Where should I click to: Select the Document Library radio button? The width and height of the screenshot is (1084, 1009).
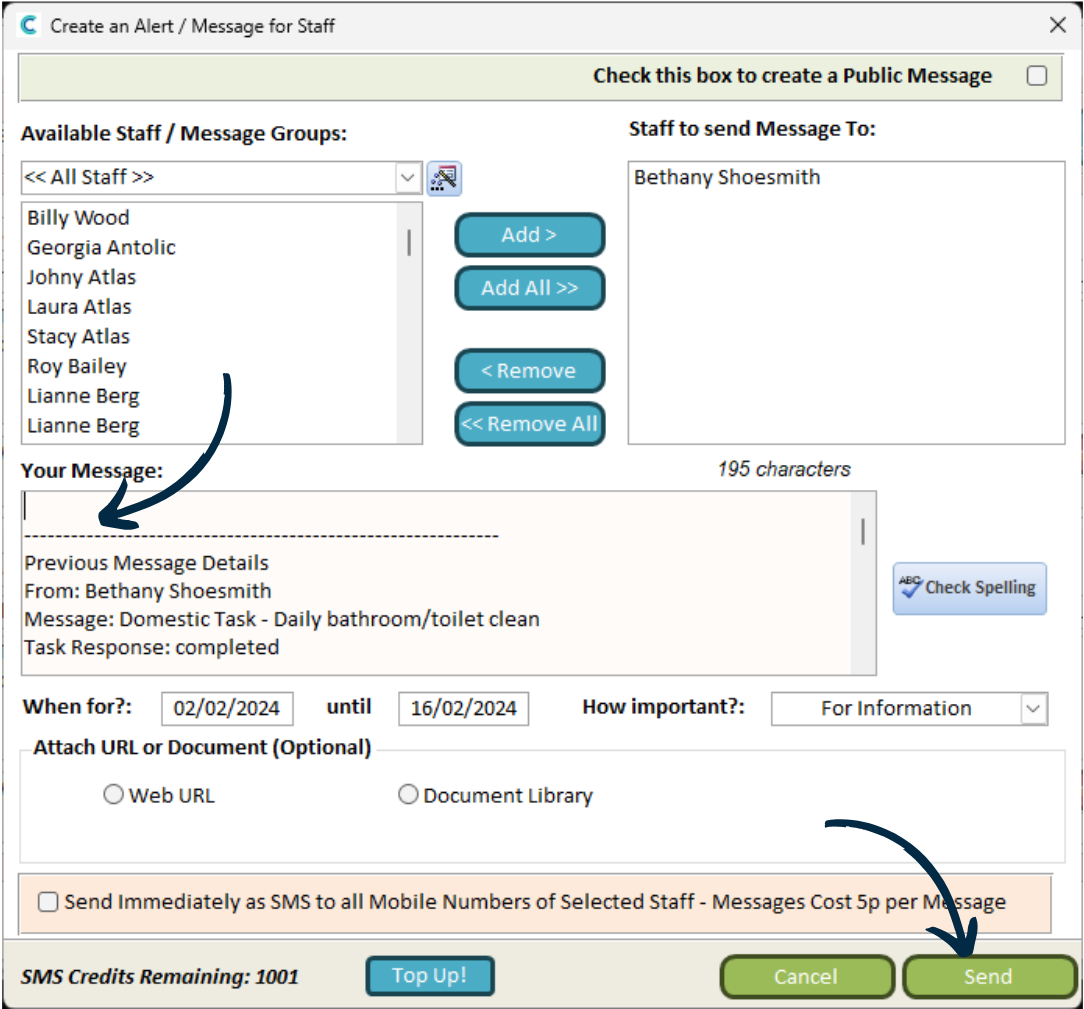point(408,794)
